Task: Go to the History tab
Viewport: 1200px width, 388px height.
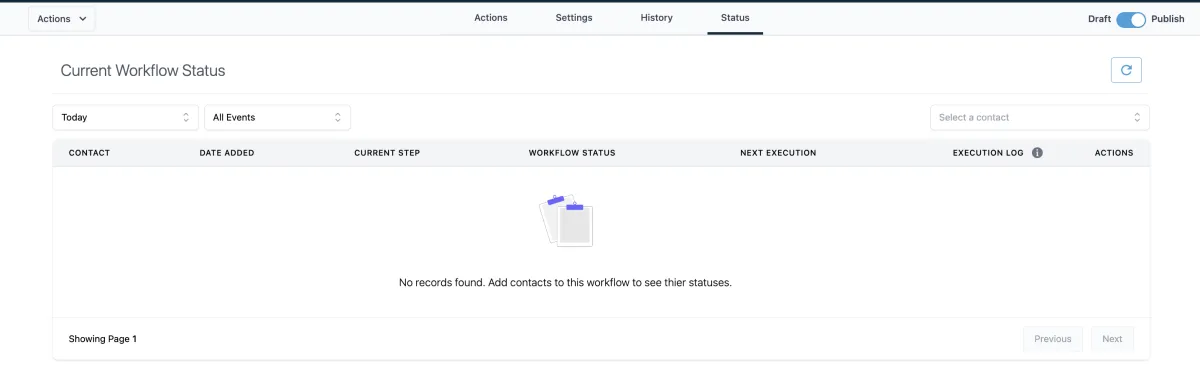Action: tap(657, 18)
